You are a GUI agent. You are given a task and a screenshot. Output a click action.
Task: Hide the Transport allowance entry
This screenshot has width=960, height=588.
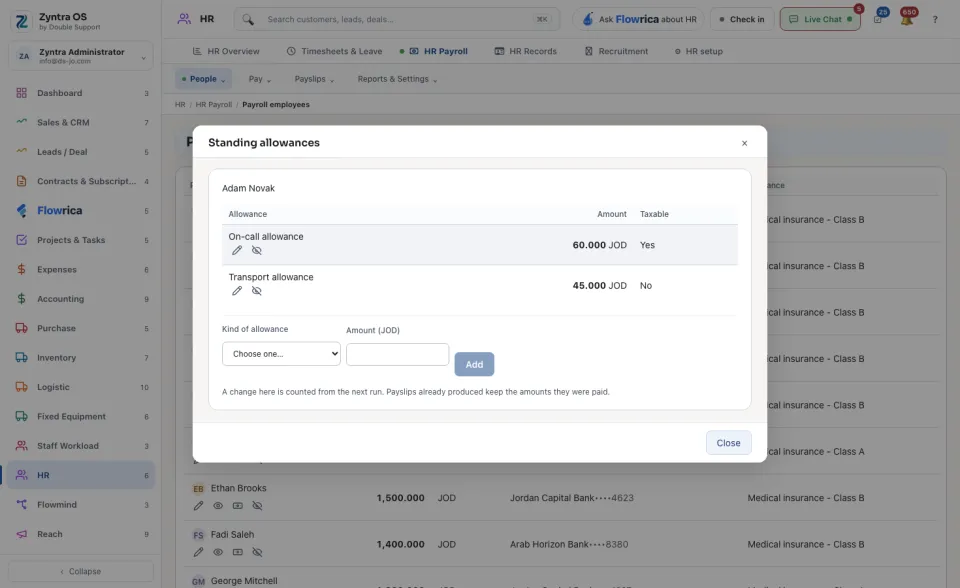click(257, 291)
